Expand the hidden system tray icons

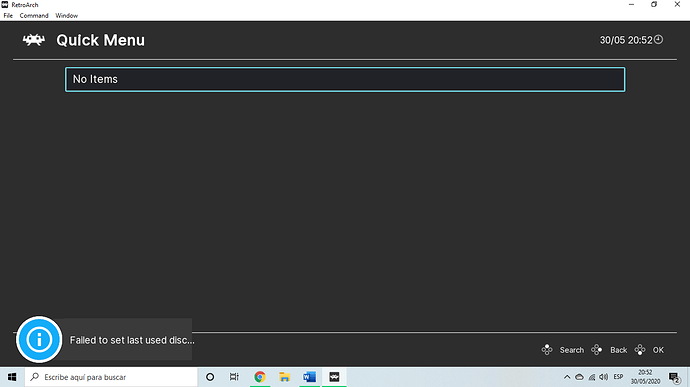(567, 377)
